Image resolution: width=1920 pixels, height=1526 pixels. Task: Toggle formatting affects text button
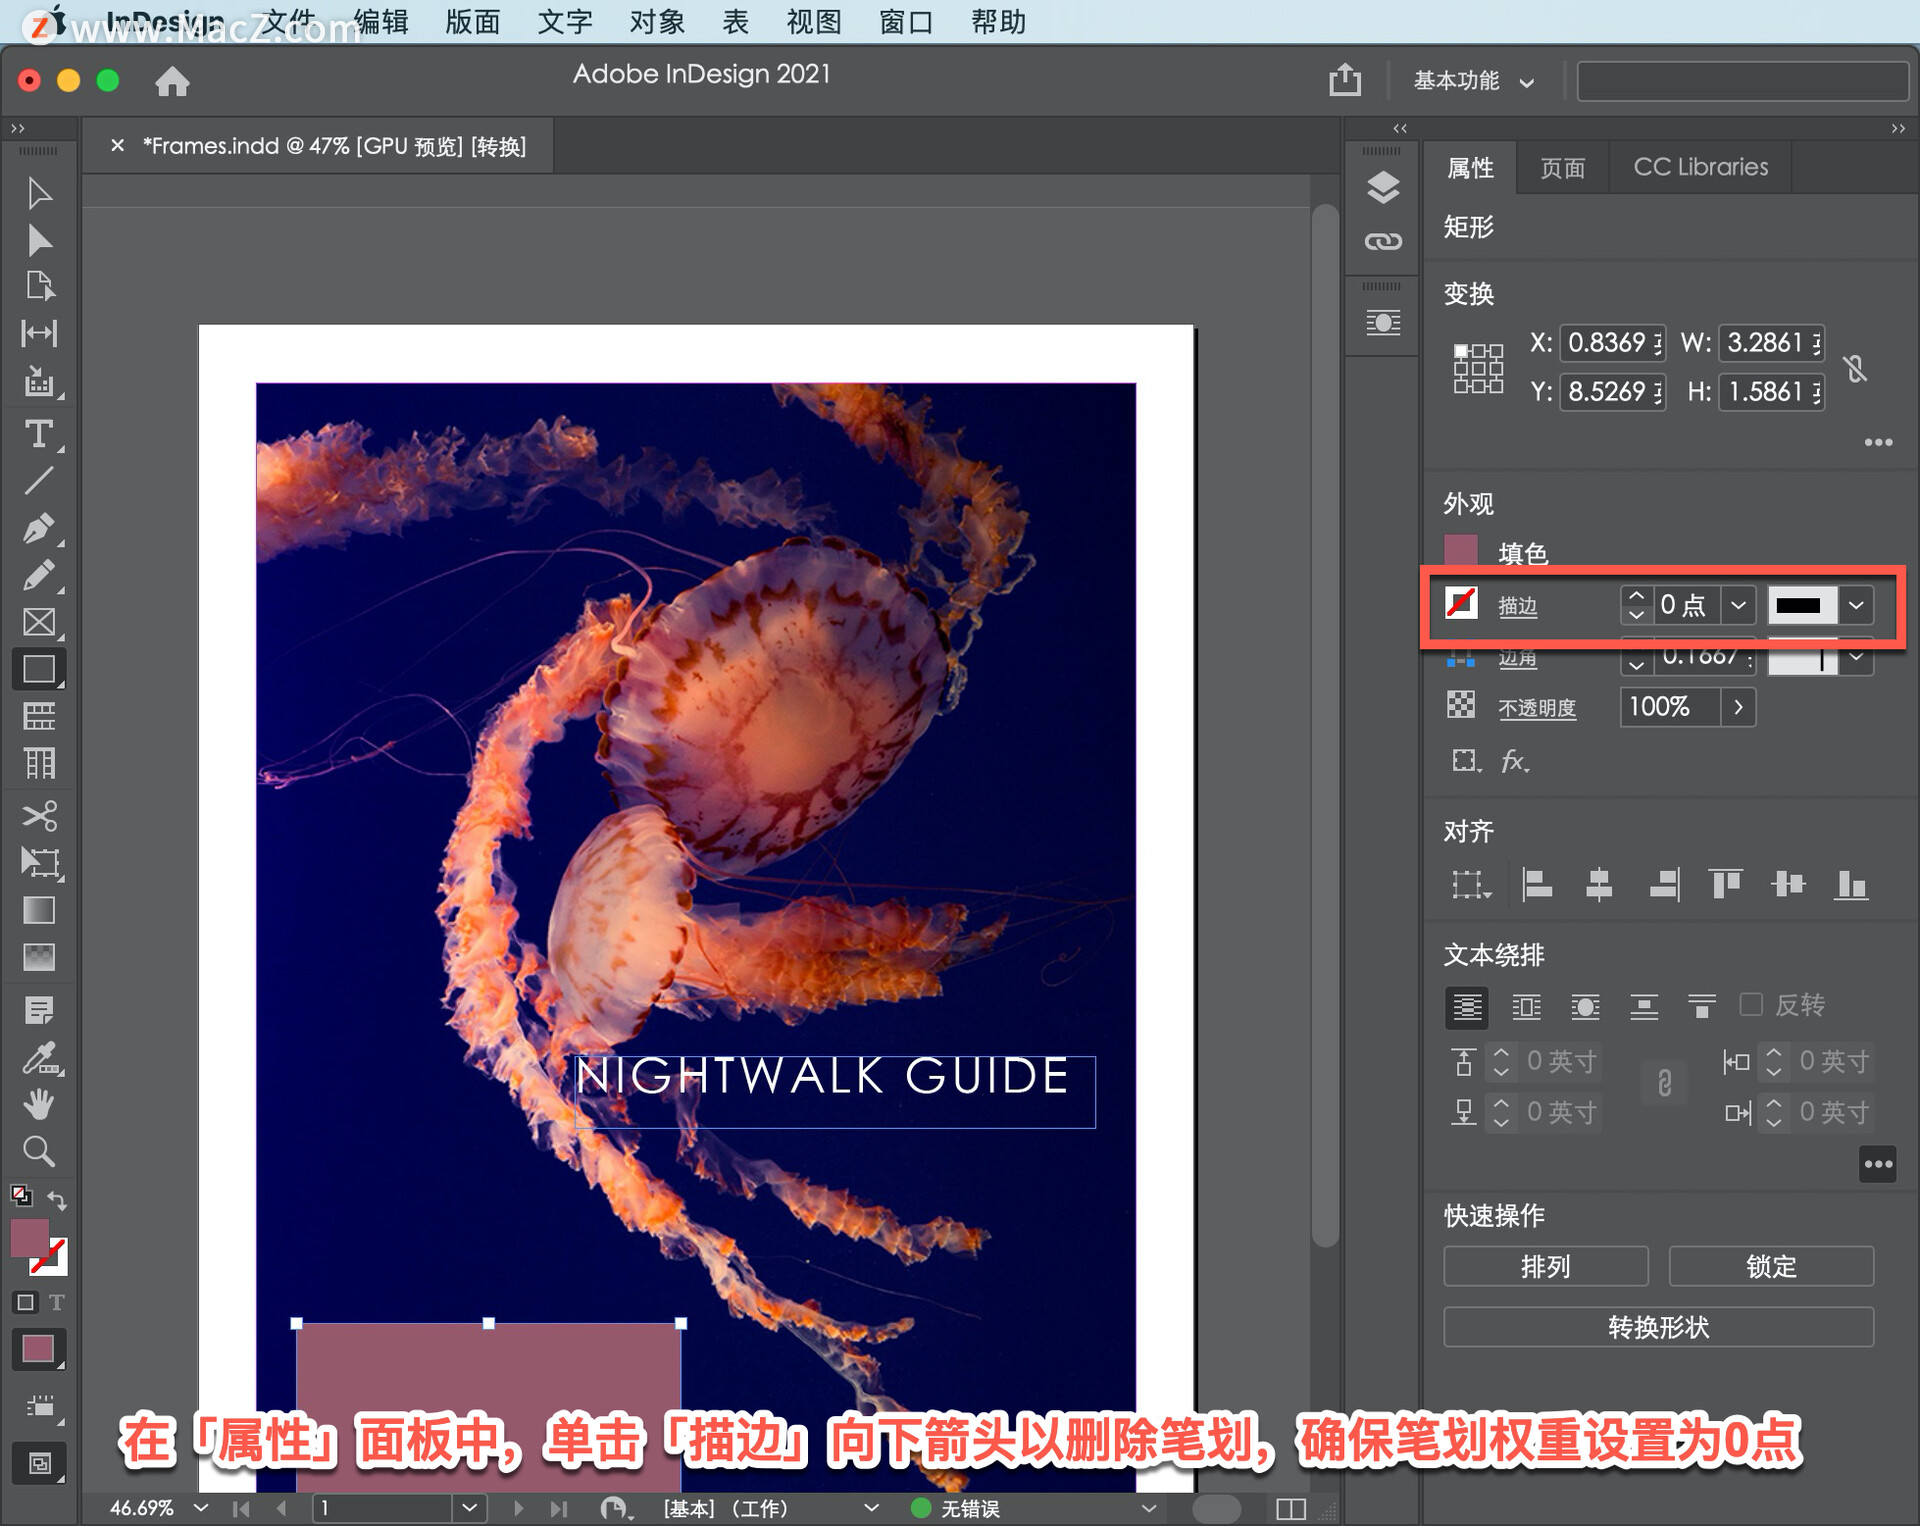57,1302
